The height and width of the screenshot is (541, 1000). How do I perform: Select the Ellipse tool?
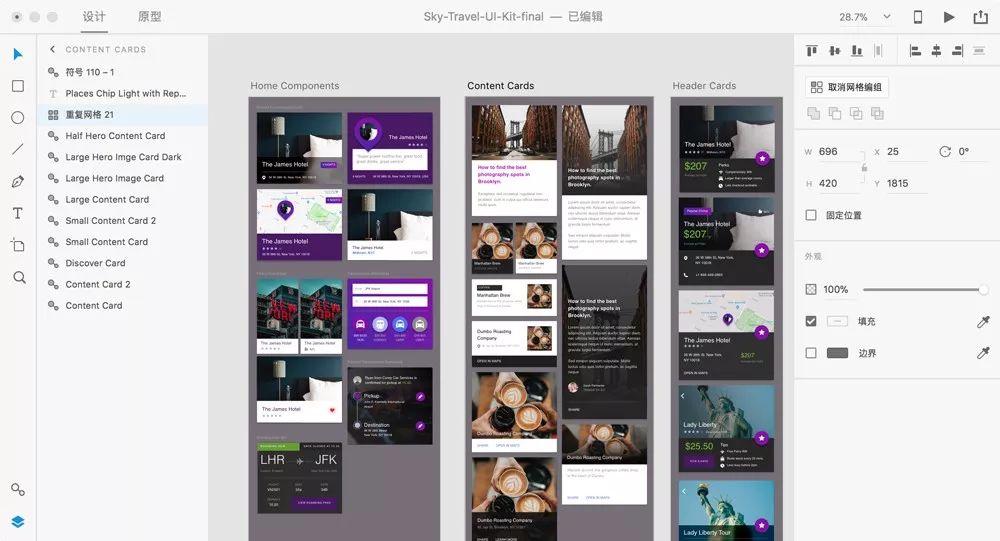point(18,118)
